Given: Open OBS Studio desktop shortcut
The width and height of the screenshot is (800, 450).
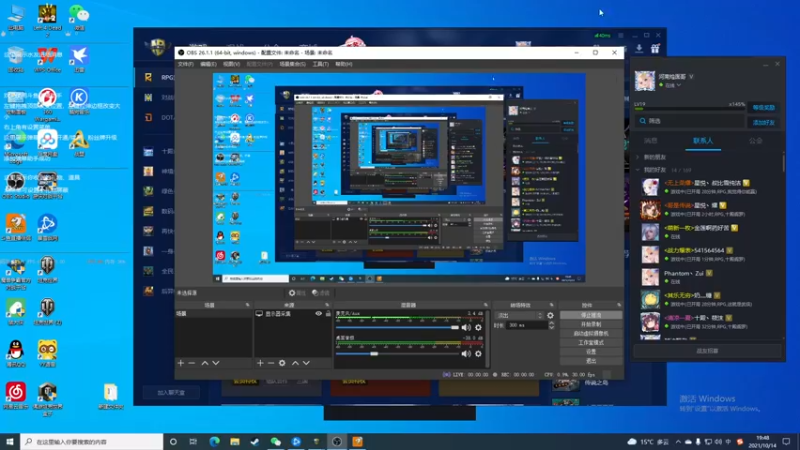Looking at the screenshot, I should tap(15, 185).
